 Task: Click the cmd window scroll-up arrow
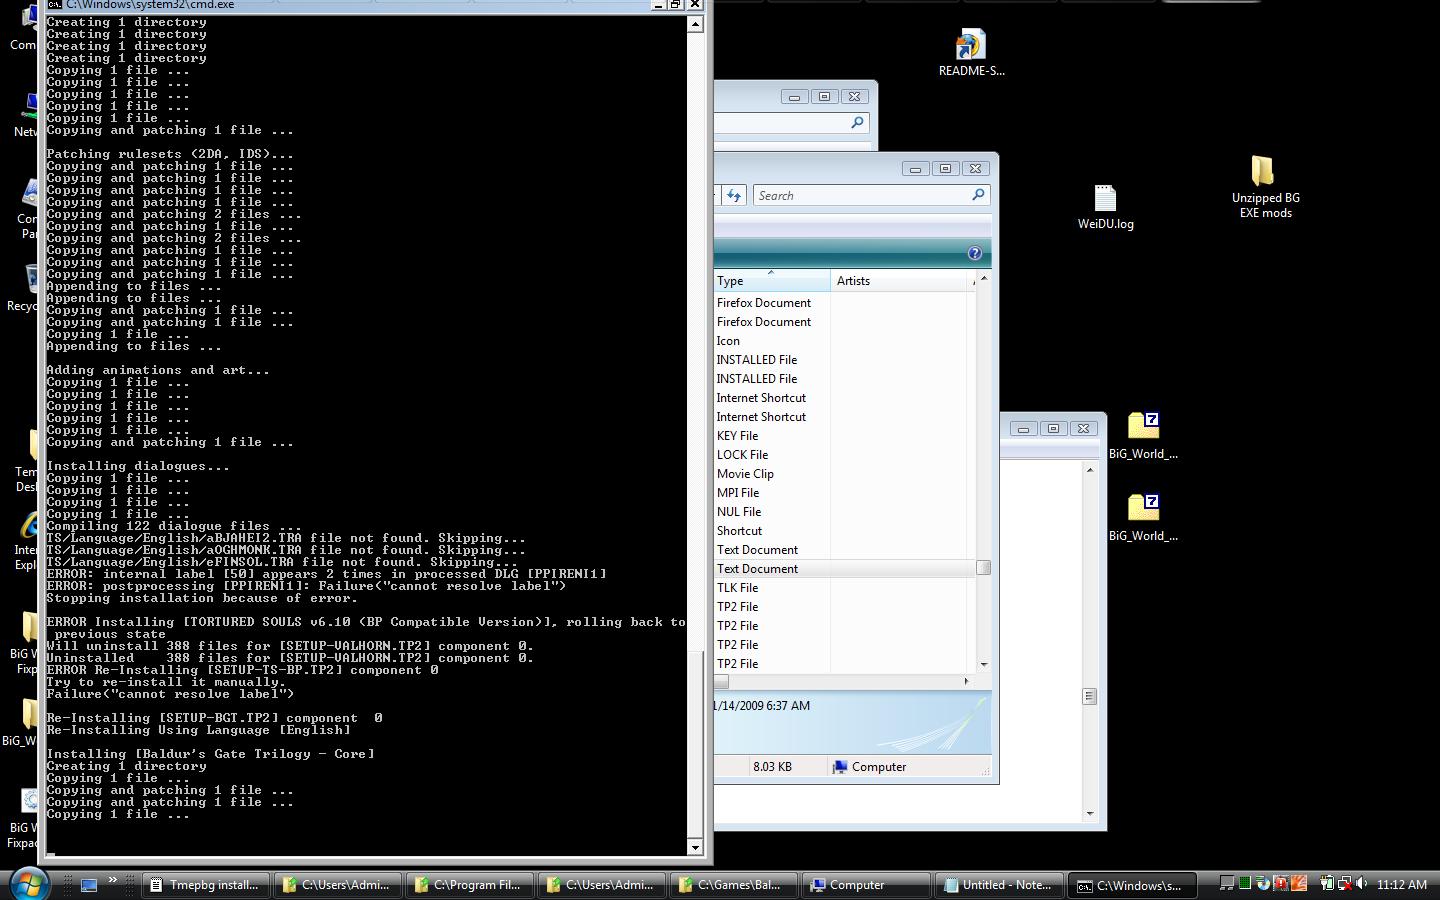coord(695,23)
